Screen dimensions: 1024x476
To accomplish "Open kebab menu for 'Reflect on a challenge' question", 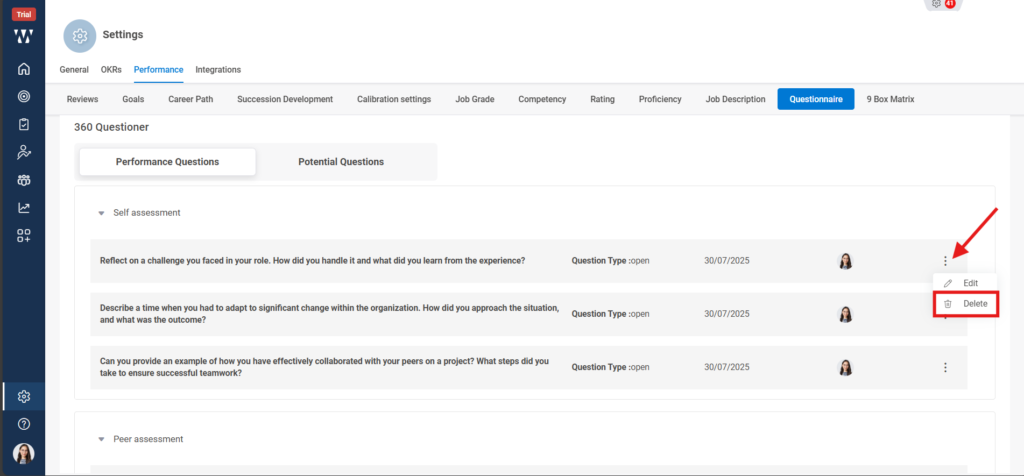I will point(945,261).
